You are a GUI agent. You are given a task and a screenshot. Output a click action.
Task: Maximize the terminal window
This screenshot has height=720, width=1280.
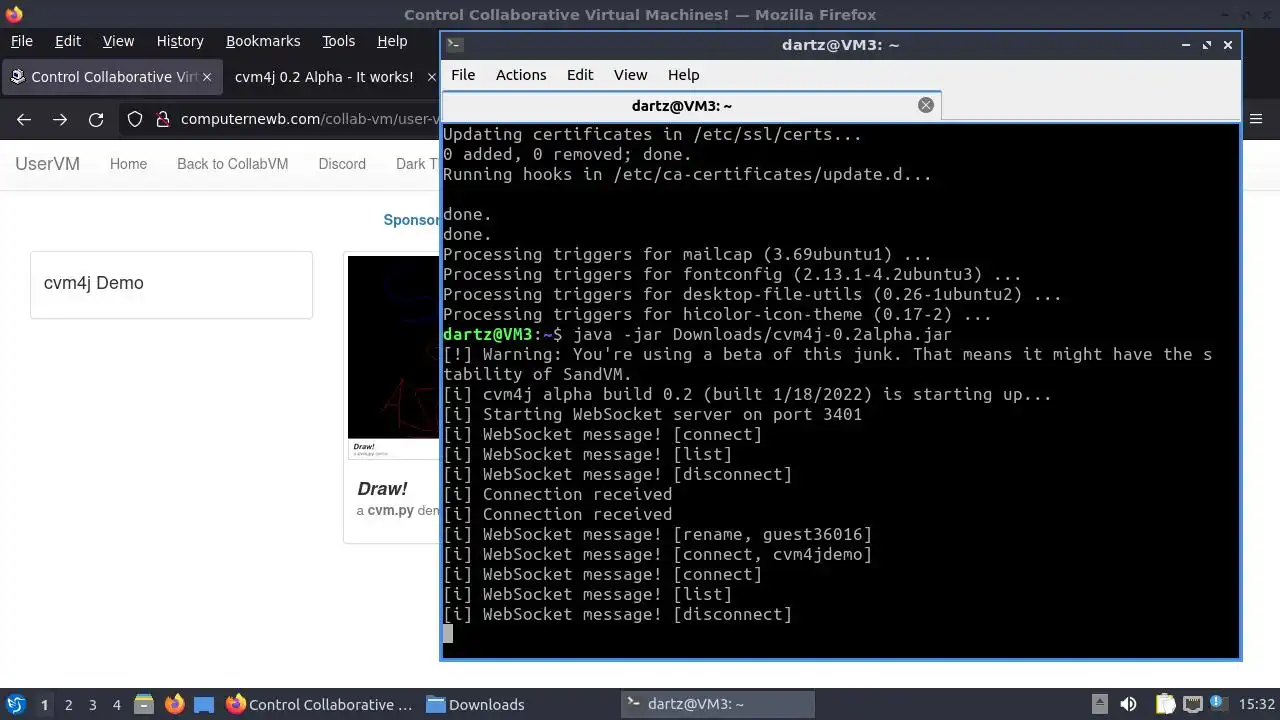pos(1207,44)
